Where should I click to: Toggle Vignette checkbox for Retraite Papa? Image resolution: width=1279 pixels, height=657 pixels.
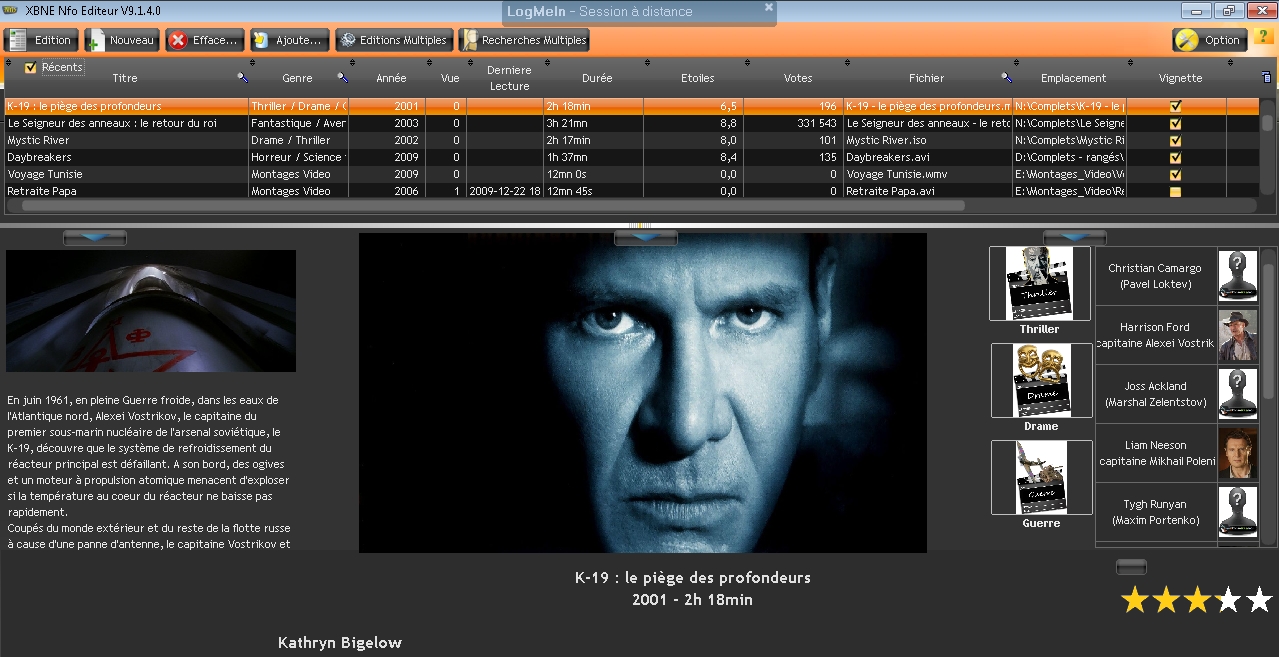[x=1176, y=191]
